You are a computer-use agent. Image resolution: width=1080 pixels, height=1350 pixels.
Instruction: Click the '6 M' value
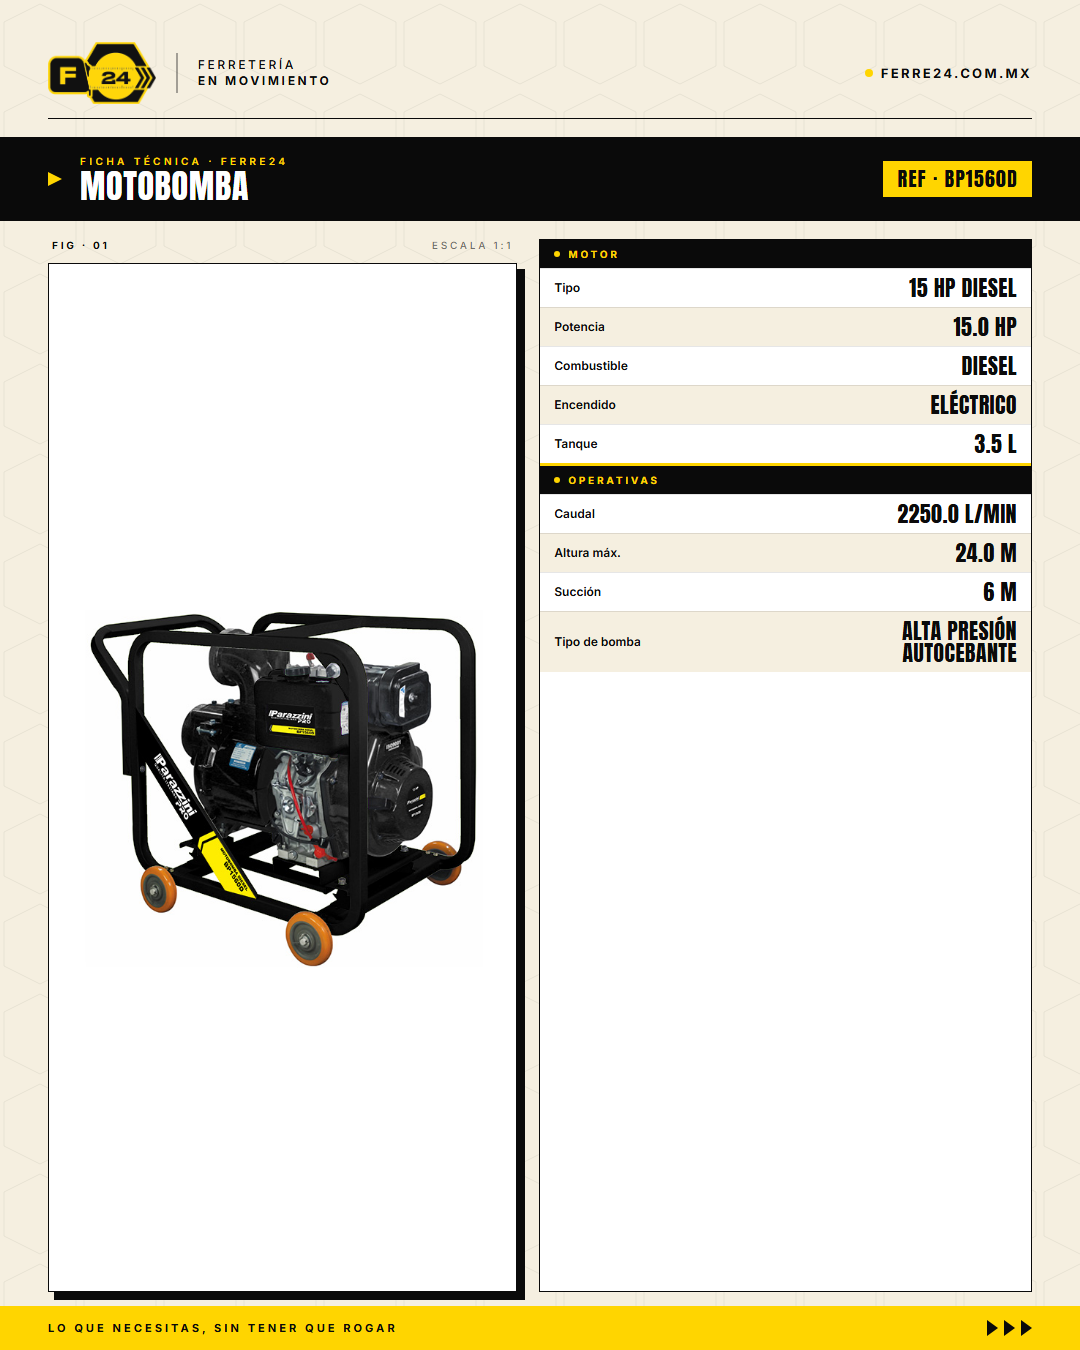click(999, 592)
